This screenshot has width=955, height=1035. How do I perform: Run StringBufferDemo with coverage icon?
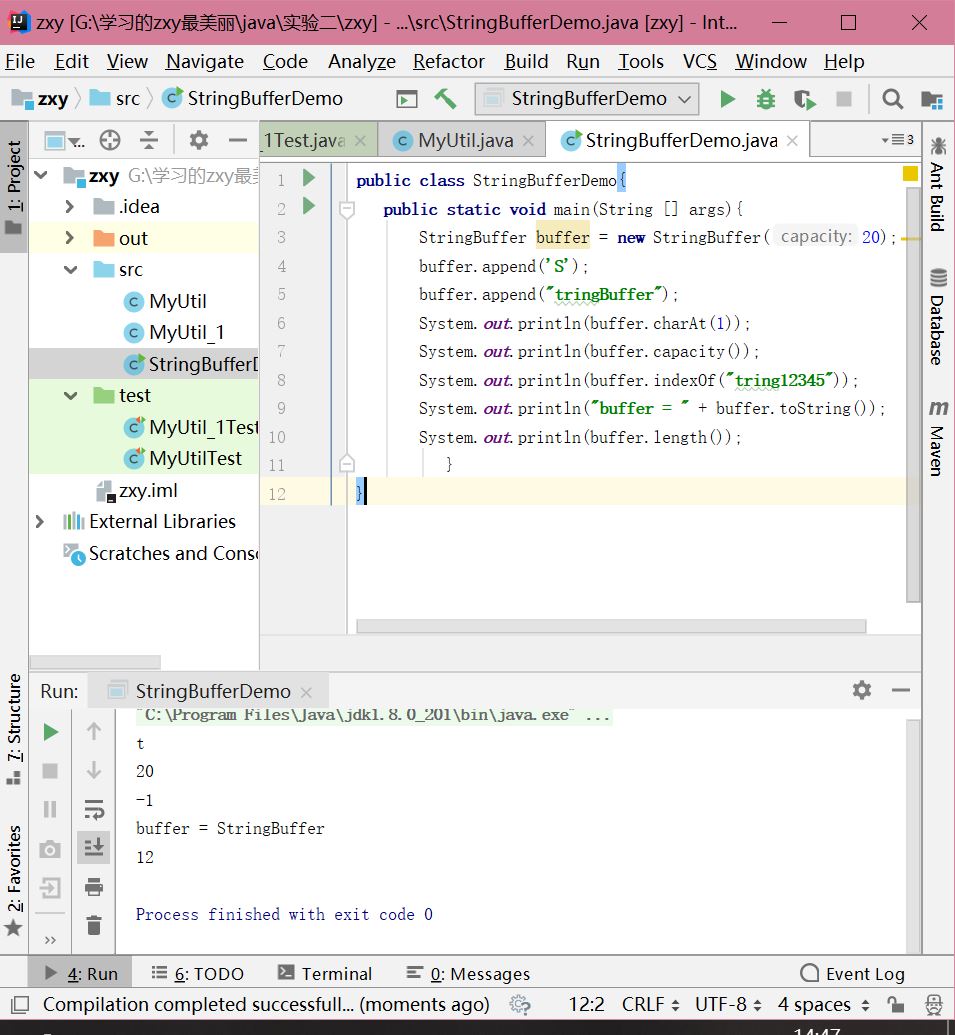tap(805, 99)
